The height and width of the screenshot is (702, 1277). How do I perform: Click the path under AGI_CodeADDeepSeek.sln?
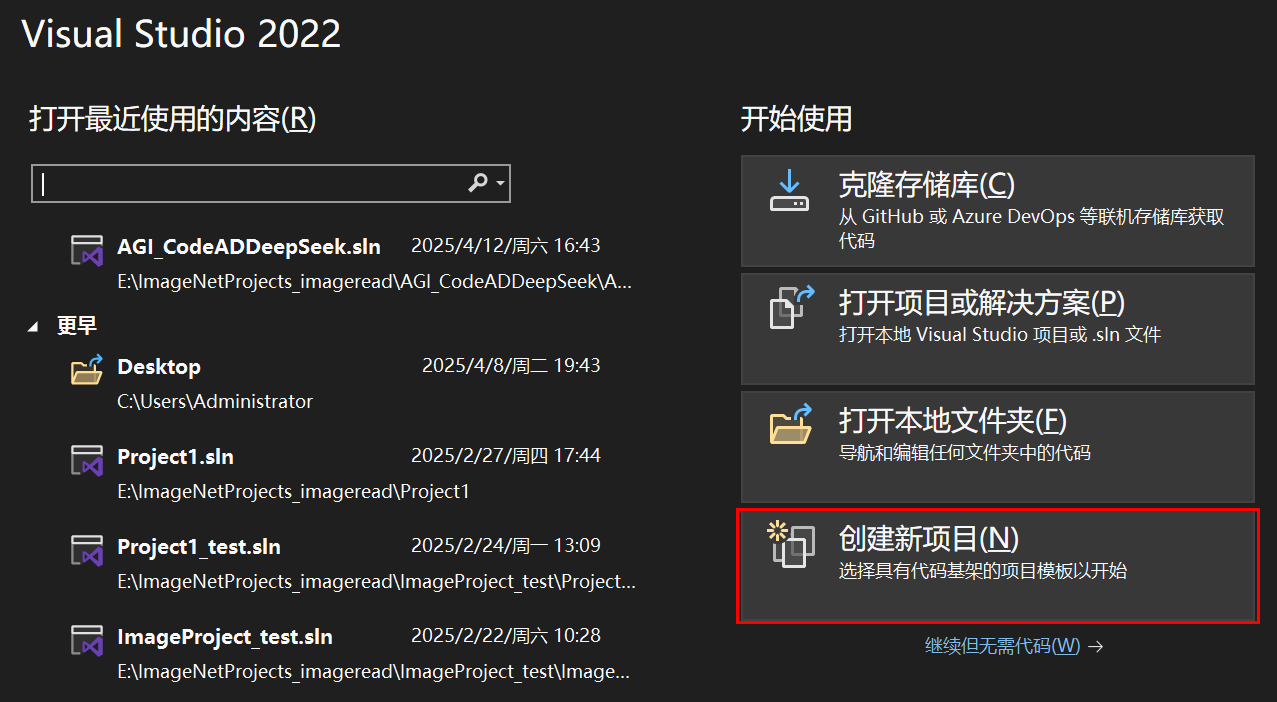[375, 282]
